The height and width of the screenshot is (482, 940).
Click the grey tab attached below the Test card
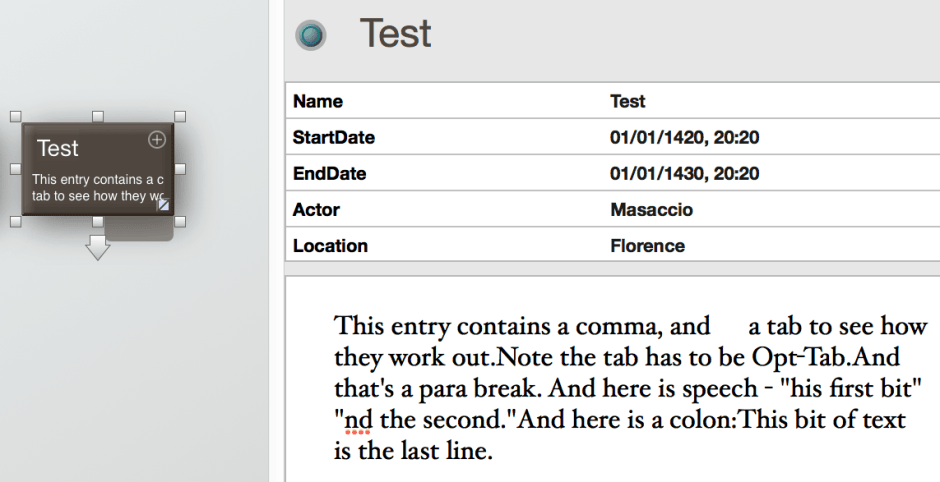point(140,231)
